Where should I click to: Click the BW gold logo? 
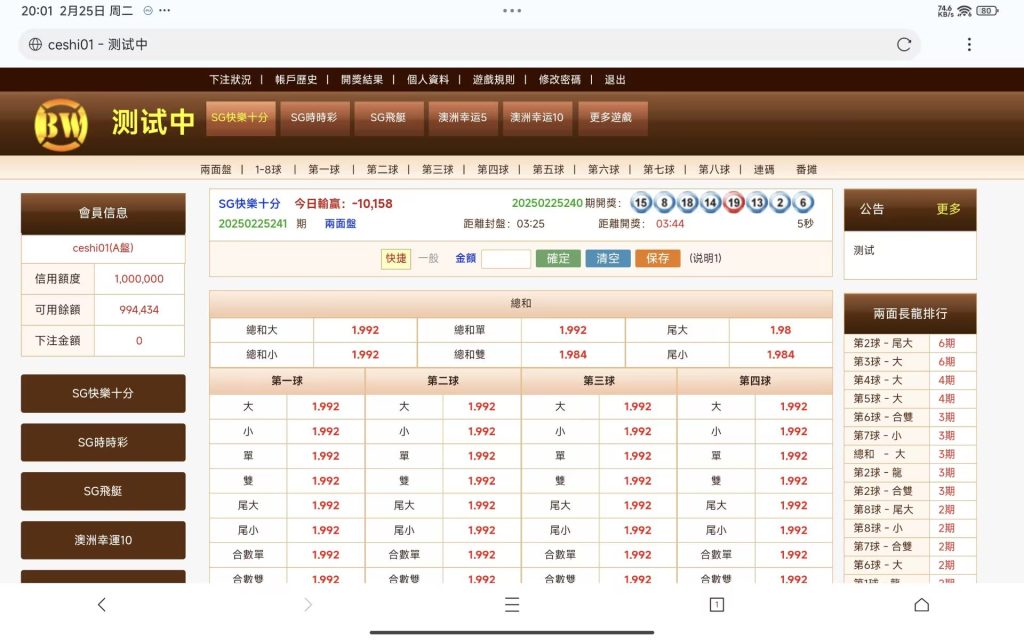point(61,124)
